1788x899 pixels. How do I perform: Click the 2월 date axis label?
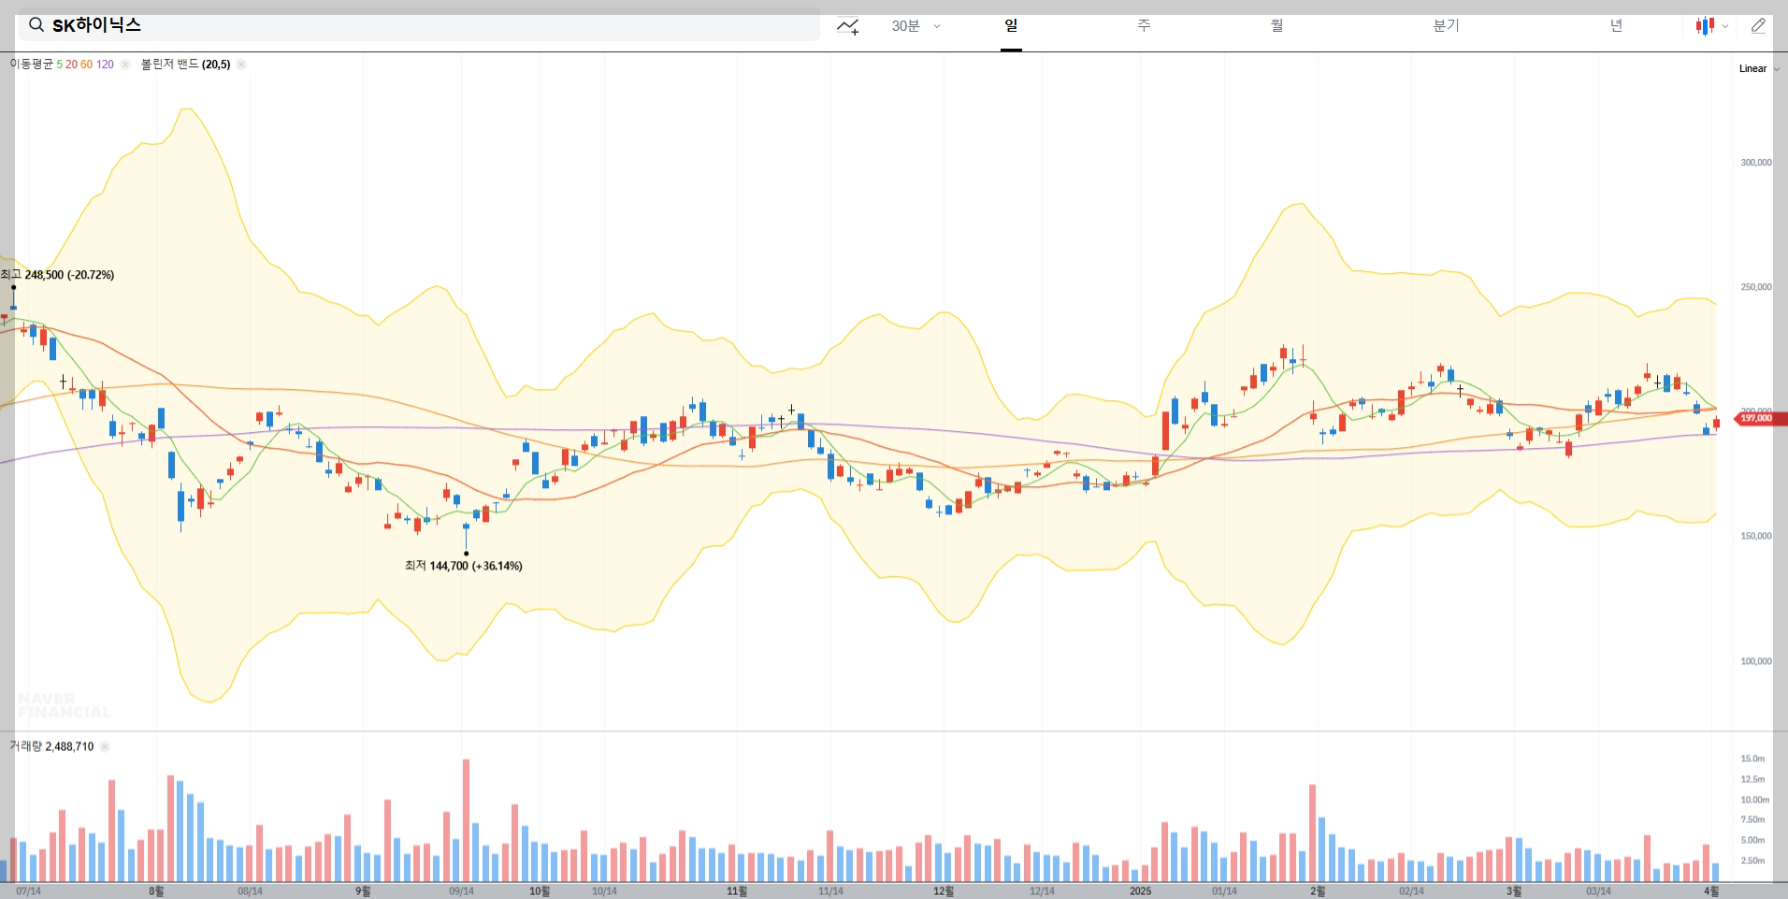pos(1318,891)
